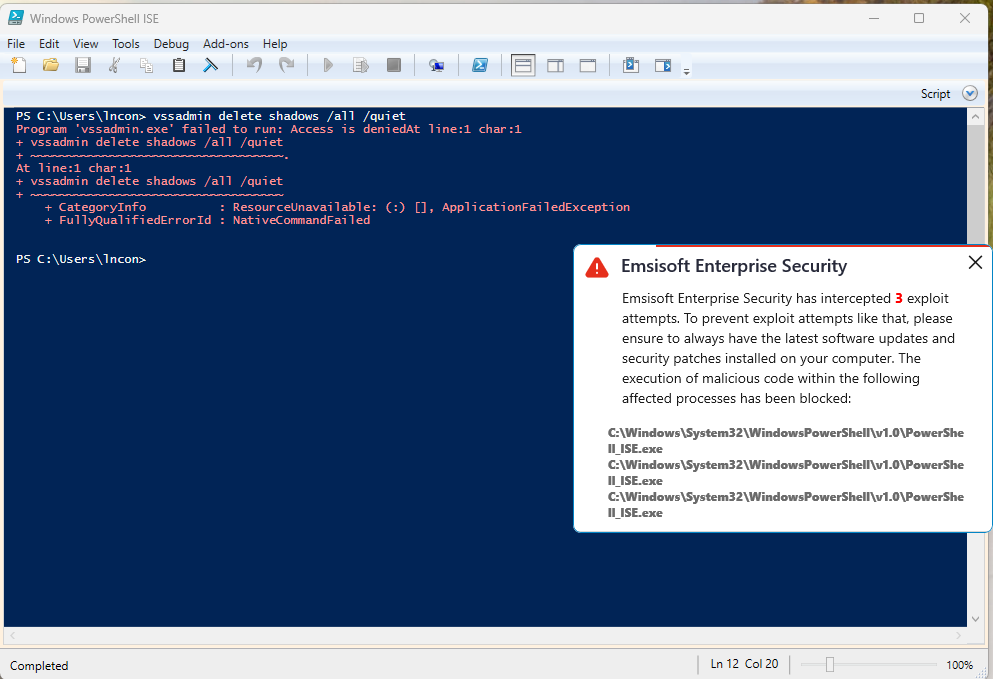993x679 pixels.
Task: Click the zoom slider thumb
Action: coord(830,664)
